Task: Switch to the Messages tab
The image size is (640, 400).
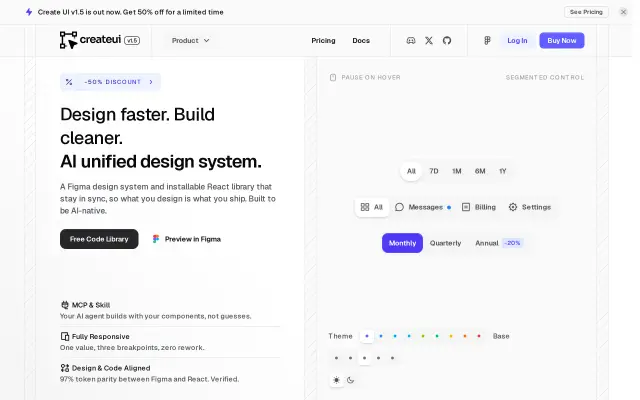Action: pos(423,207)
